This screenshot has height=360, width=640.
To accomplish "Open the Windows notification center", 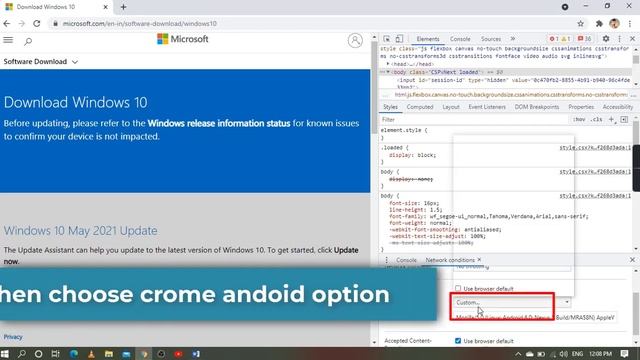I will pyautogui.click(x=624, y=354).
